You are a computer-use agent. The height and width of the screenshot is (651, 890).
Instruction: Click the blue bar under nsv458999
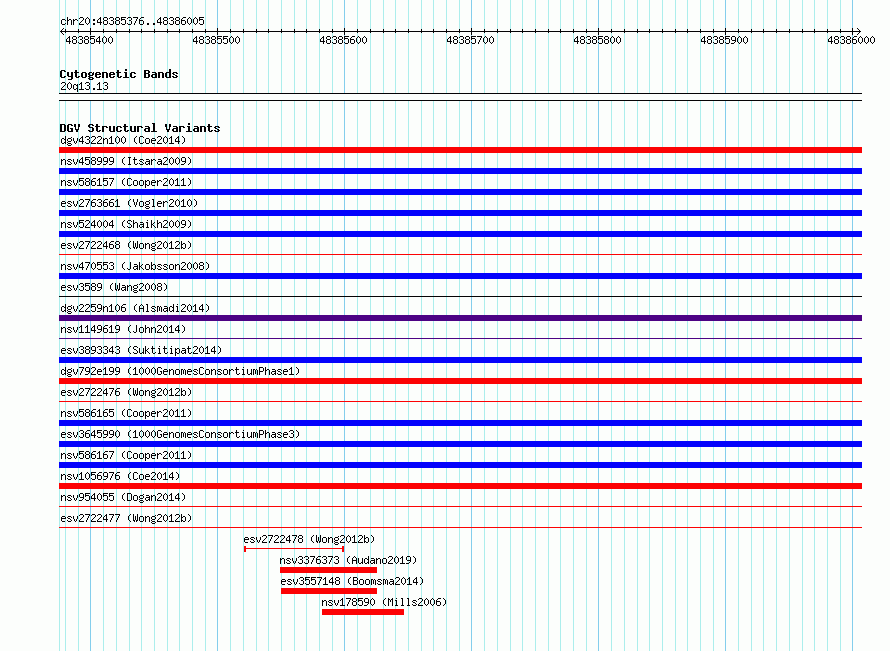click(460, 171)
